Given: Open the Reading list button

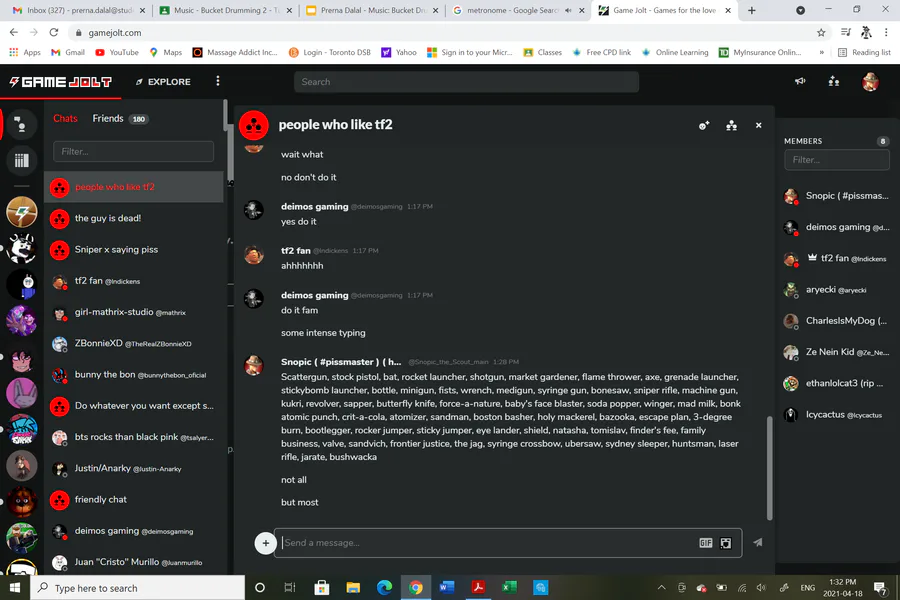Looking at the screenshot, I should point(864,52).
